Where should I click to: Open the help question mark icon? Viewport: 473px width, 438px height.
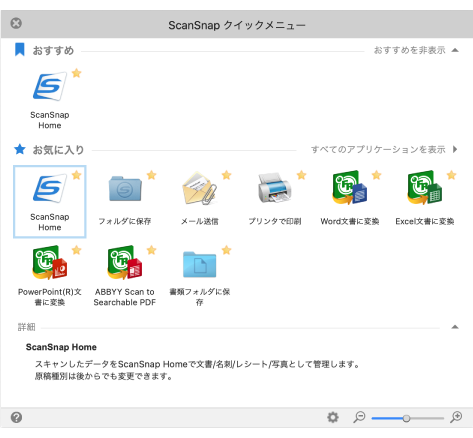(16, 417)
